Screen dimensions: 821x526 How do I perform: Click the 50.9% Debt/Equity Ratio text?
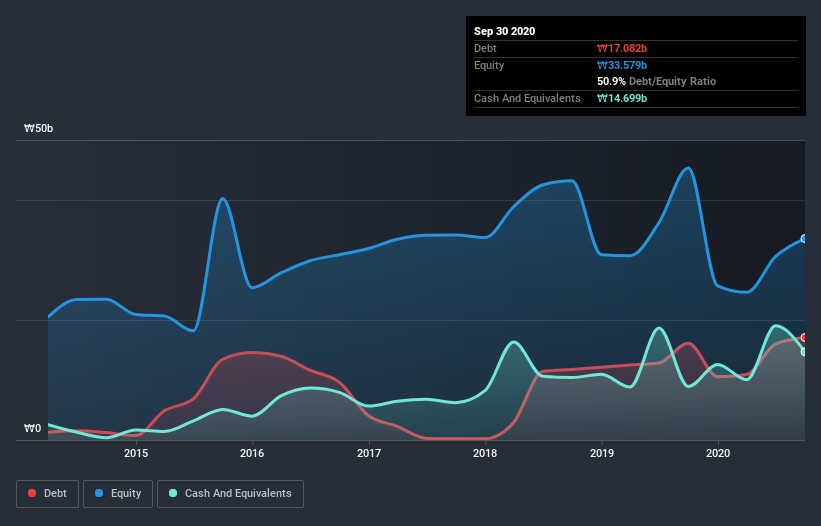coord(657,82)
